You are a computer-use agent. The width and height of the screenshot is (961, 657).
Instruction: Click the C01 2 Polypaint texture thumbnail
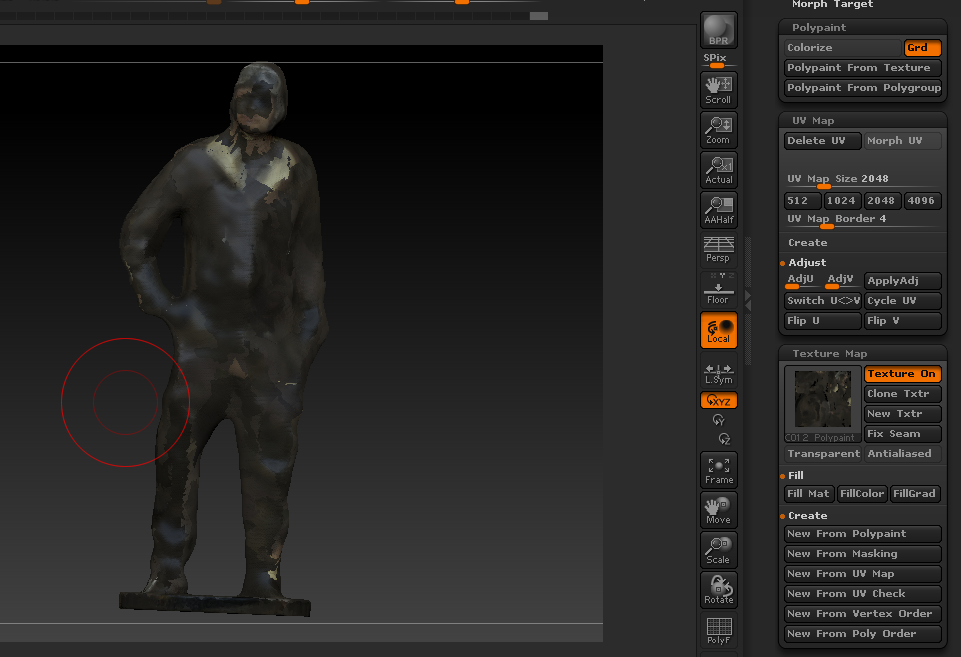pyautogui.click(x=821, y=398)
